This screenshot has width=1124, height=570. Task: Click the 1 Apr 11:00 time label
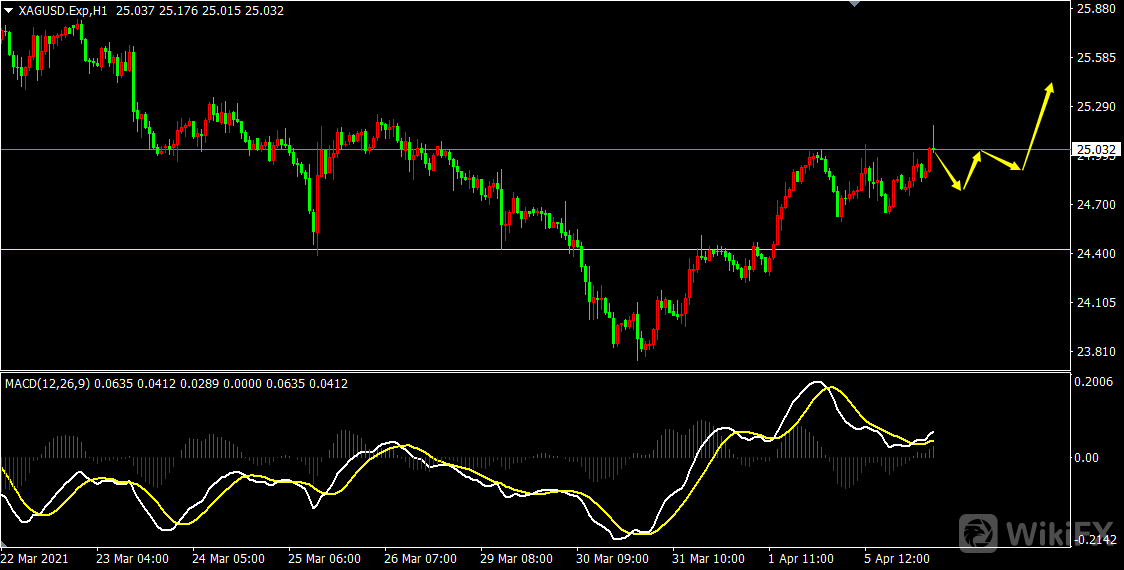click(804, 557)
